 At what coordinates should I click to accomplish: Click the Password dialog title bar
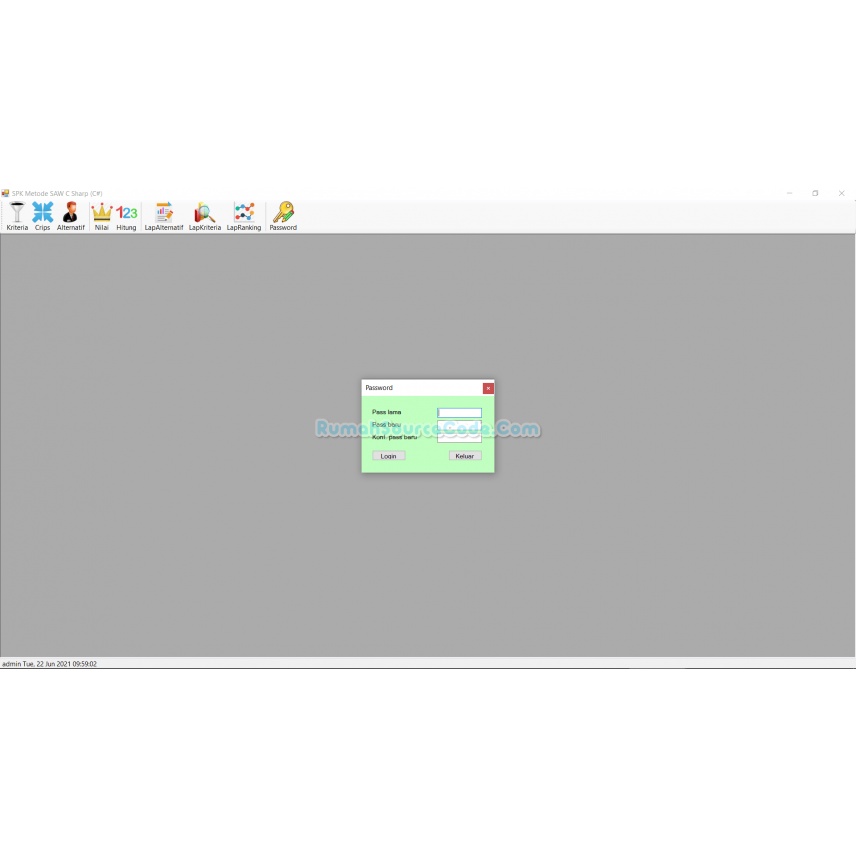coord(422,388)
